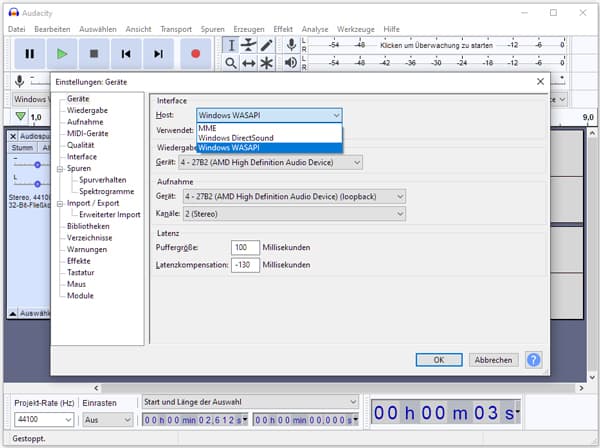
Task: Open the Wiedergabe Gerät dropdown
Action: point(271,163)
